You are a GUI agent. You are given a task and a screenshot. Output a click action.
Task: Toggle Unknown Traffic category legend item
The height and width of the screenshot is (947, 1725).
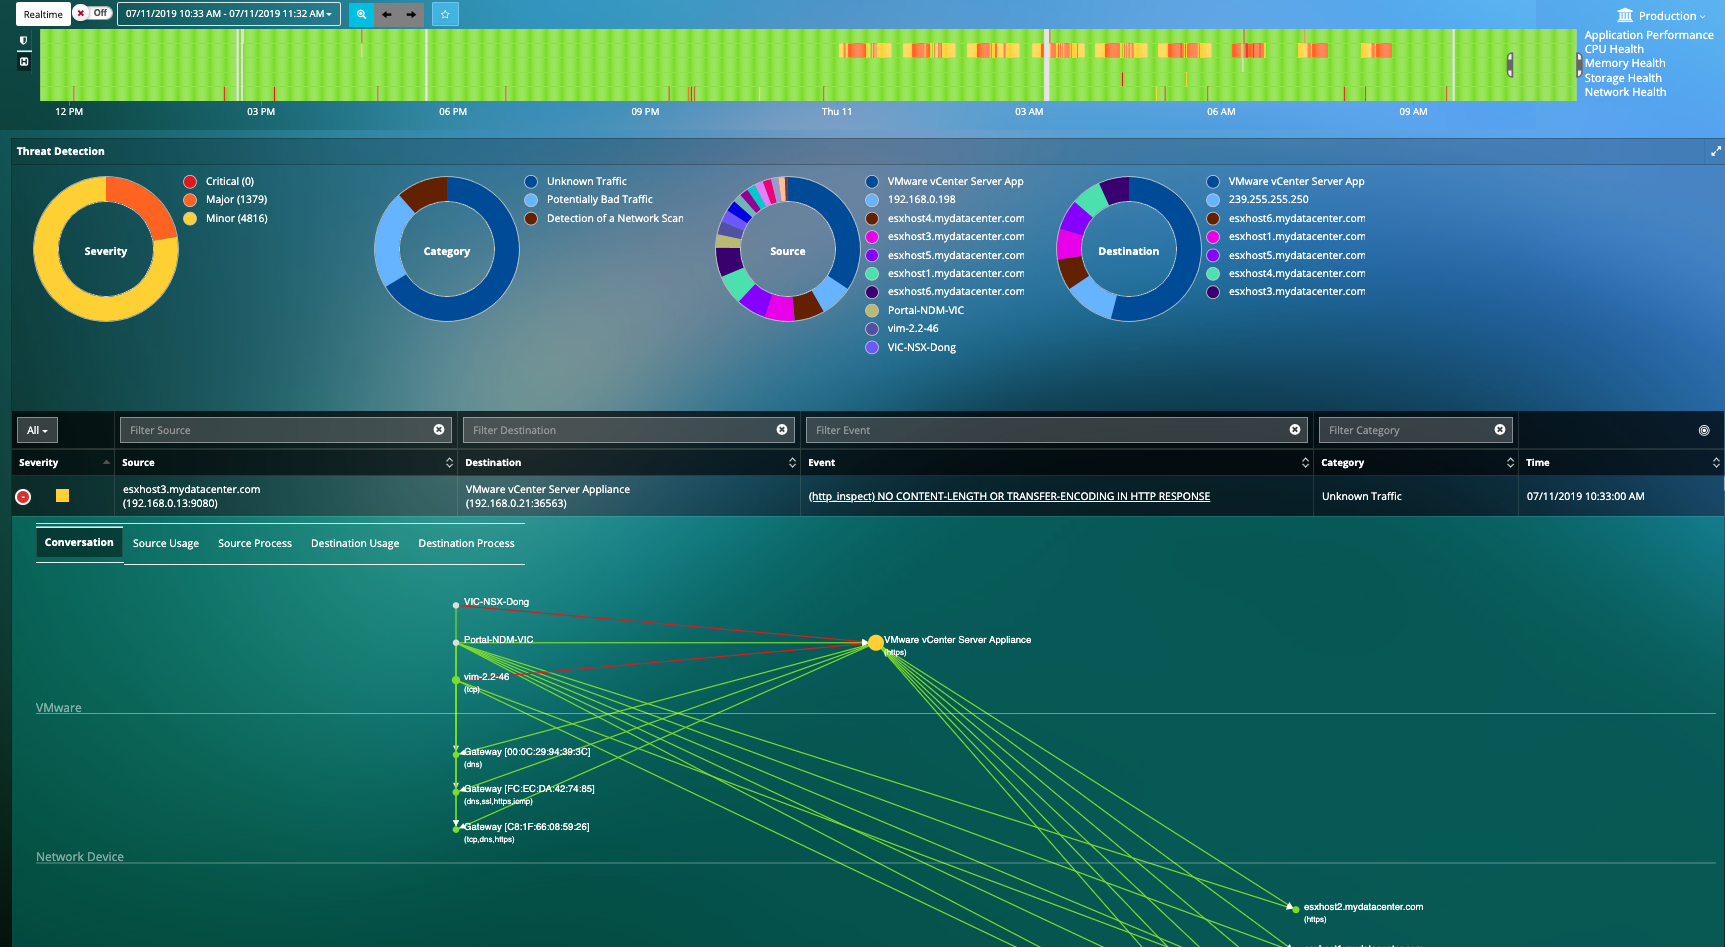point(576,181)
